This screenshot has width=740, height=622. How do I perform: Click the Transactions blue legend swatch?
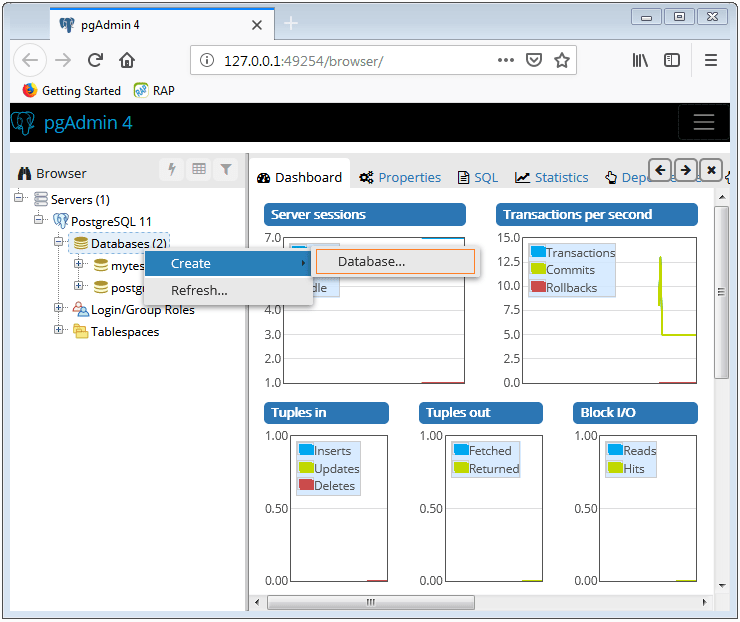[538, 252]
